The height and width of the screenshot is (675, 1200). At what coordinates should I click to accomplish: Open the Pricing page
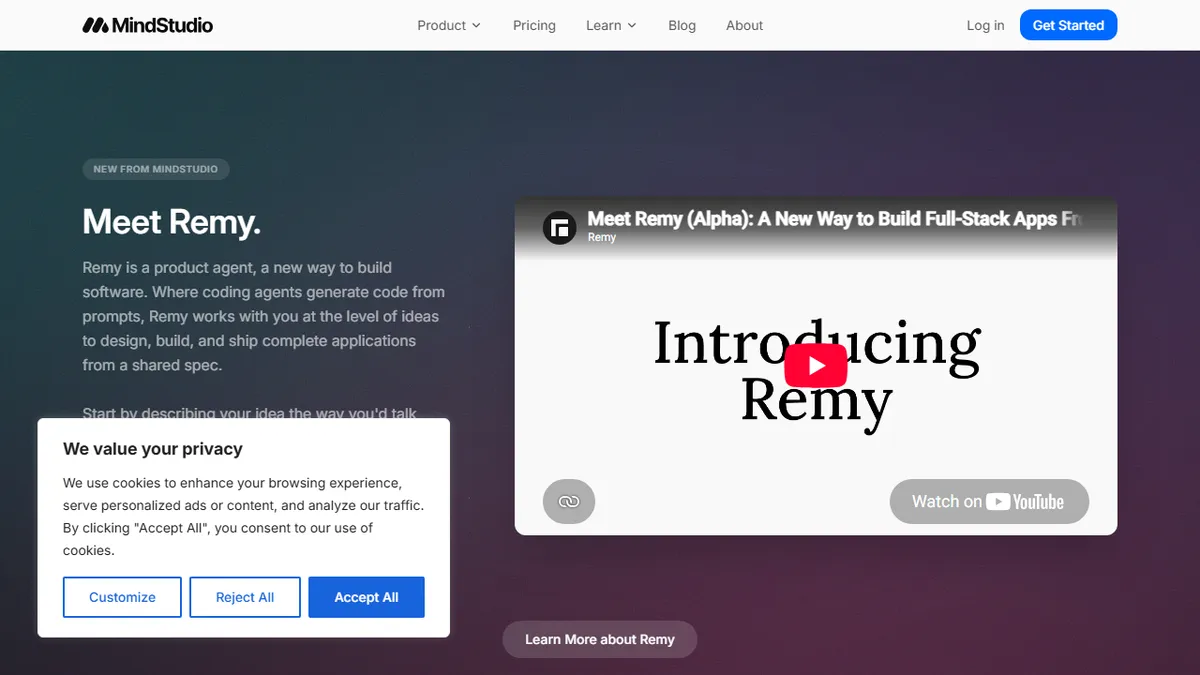click(534, 25)
